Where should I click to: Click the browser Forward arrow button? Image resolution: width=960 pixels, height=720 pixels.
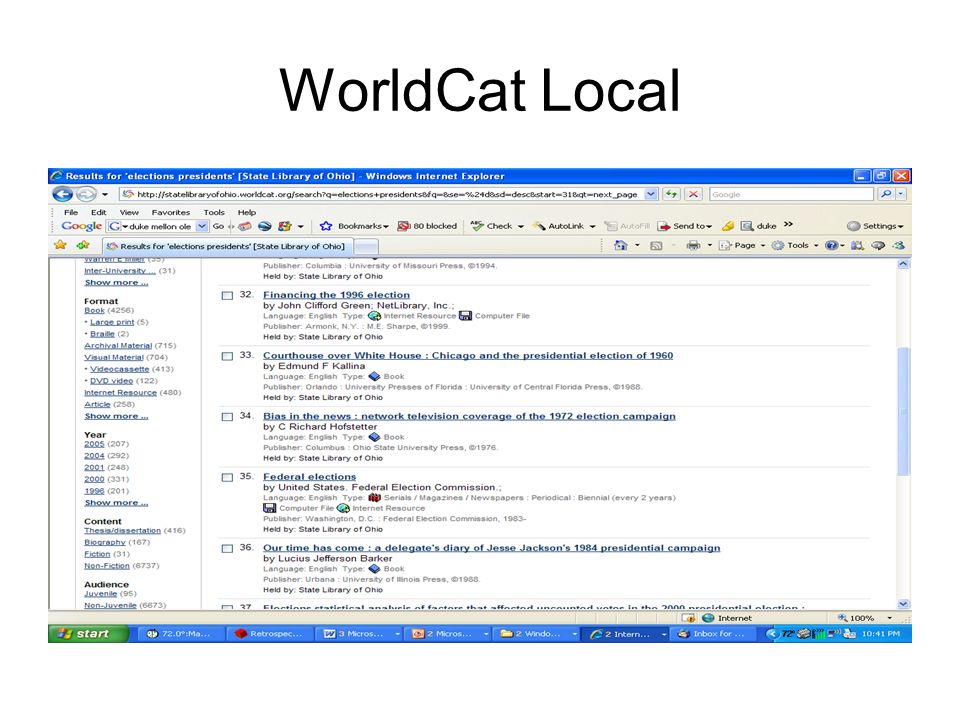point(86,195)
